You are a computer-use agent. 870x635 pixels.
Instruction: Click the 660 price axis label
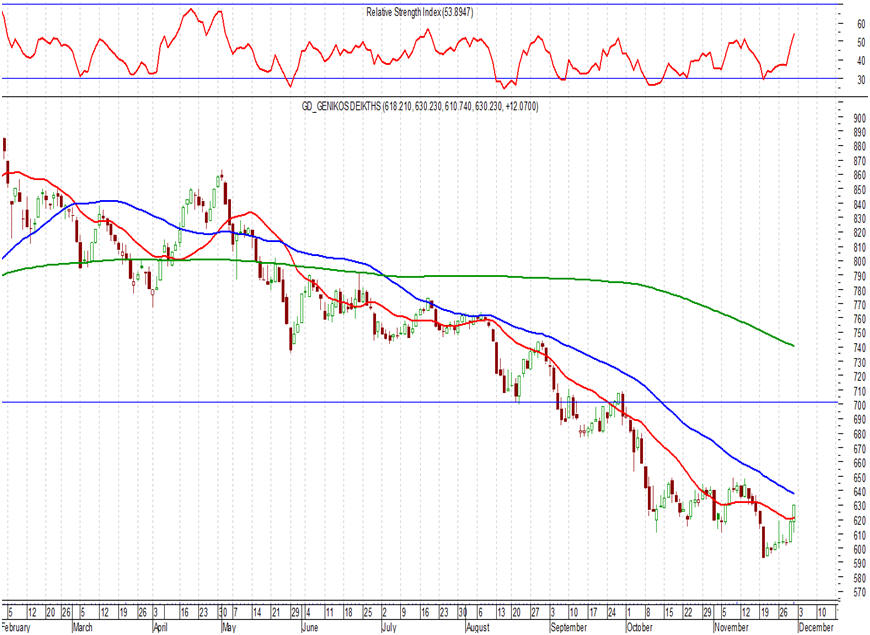click(859, 462)
